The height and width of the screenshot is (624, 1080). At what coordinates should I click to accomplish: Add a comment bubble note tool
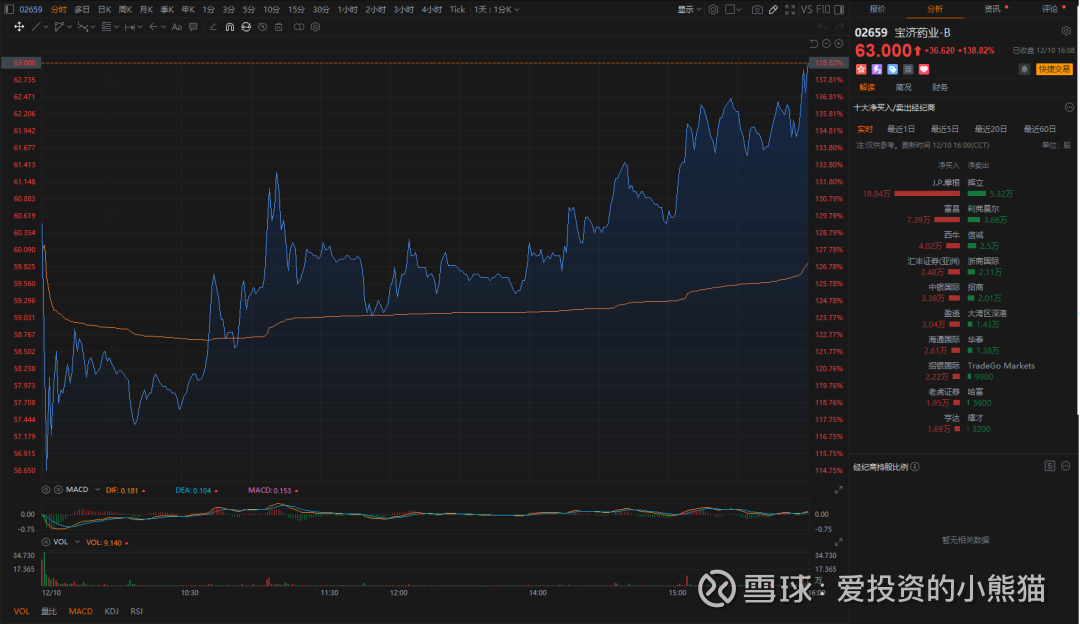[193, 27]
